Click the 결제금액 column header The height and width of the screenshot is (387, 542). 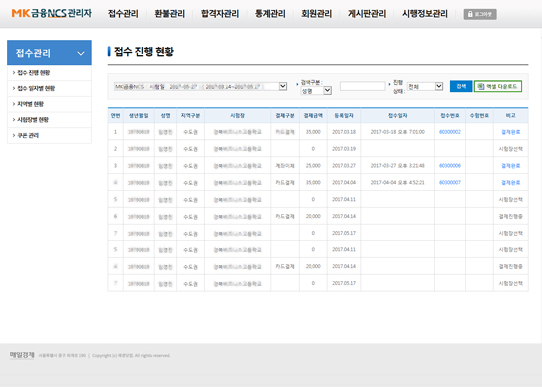[x=313, y=115]
